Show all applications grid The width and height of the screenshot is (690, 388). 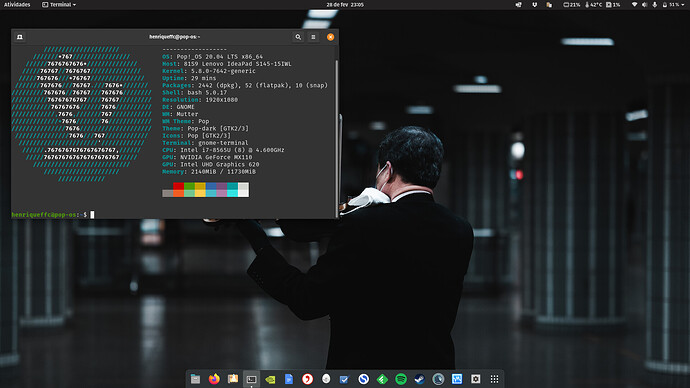click(494, 379)
